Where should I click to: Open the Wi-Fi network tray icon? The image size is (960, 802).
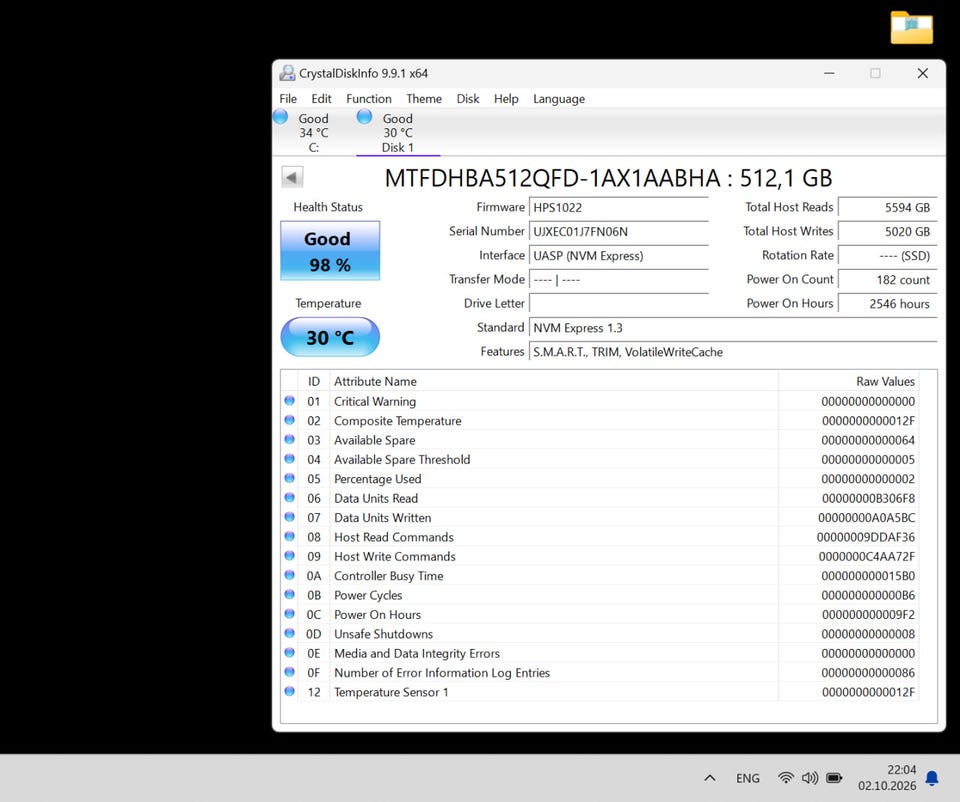point(786,778)
